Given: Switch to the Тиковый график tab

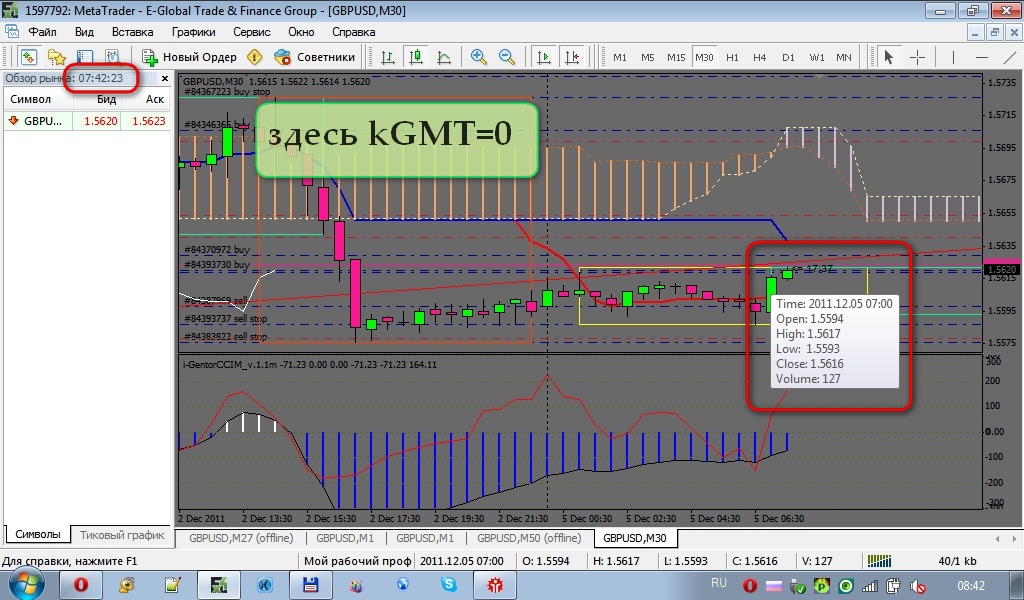Looking at the screenshot, I should [122, 535].
